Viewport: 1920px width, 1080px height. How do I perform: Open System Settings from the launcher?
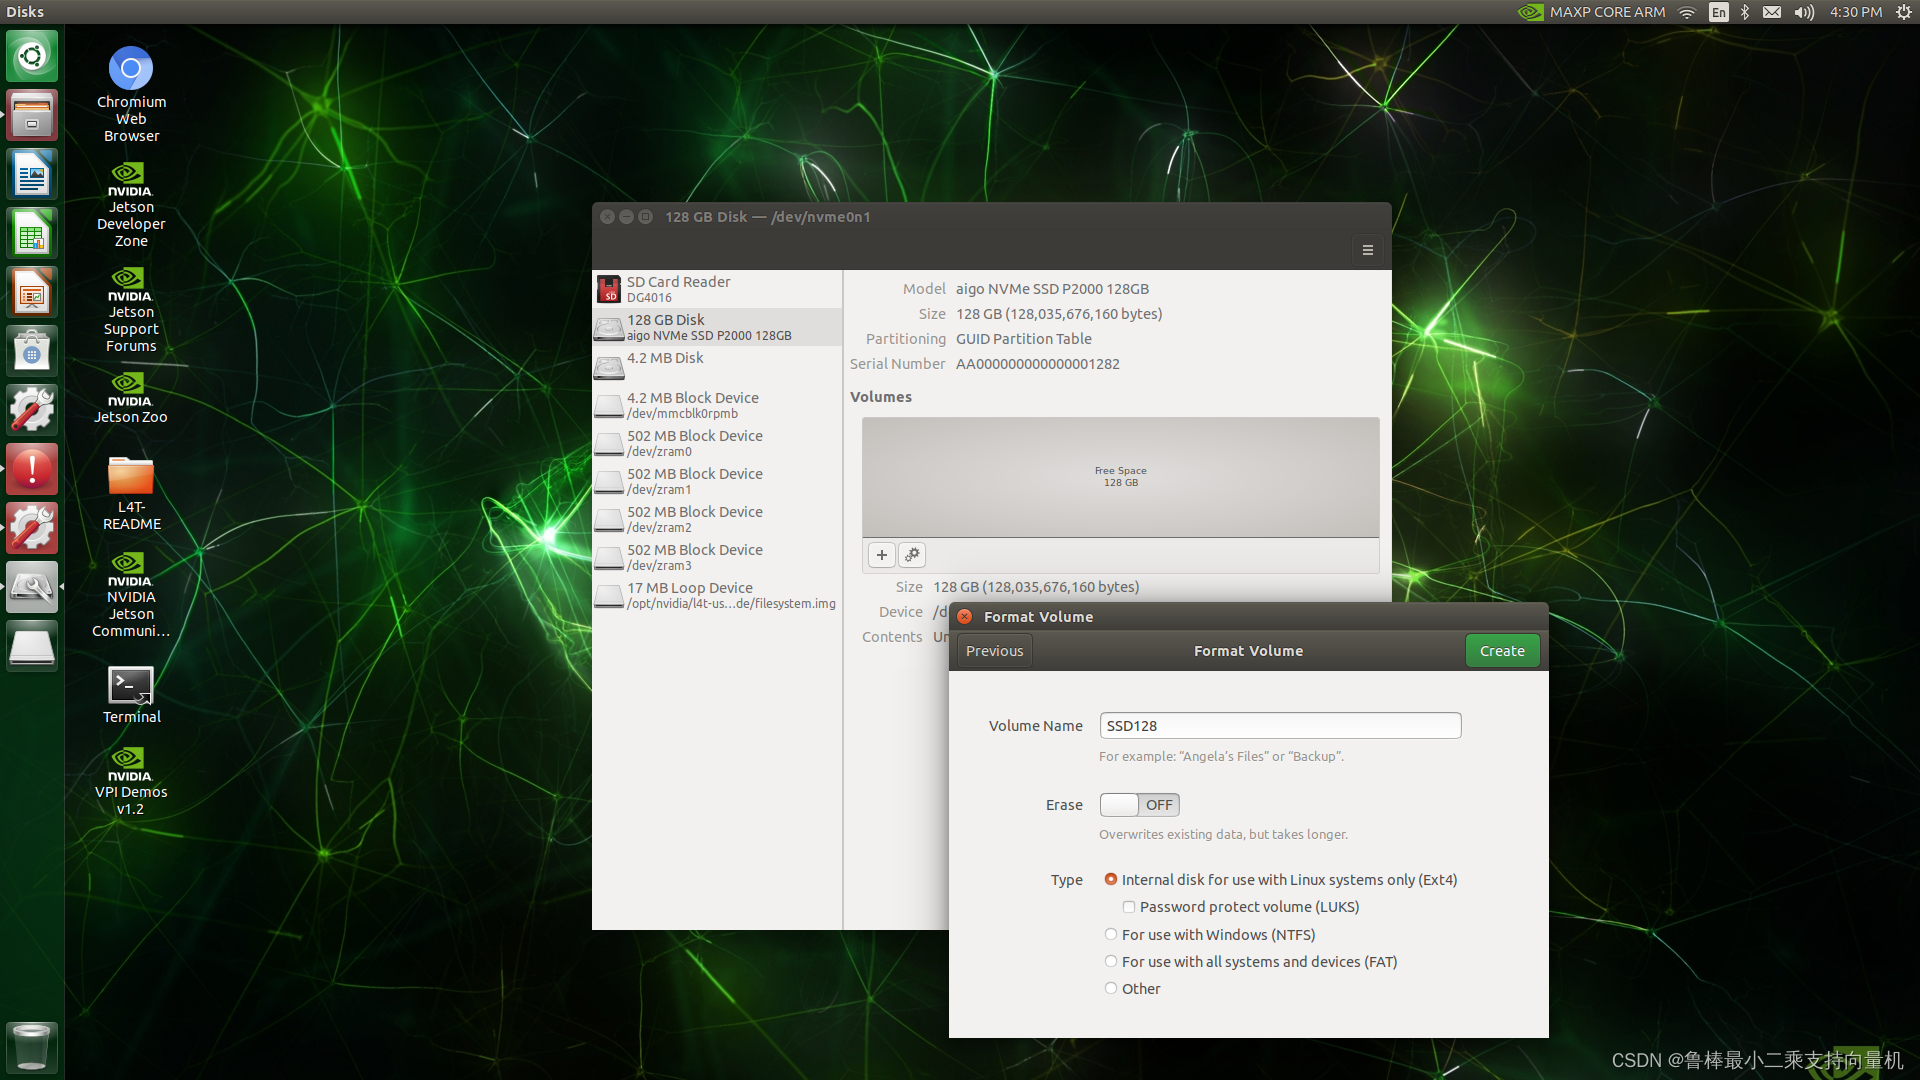(x=32, y=410)
